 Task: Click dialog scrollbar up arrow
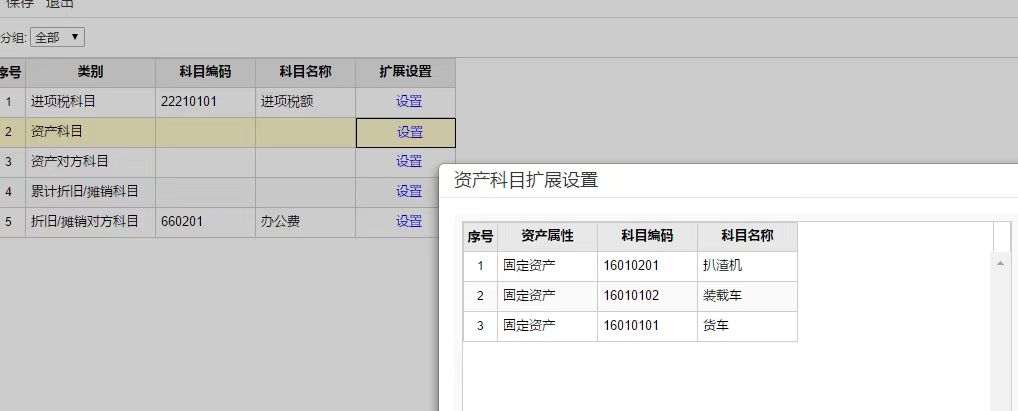coord(1002,262)
